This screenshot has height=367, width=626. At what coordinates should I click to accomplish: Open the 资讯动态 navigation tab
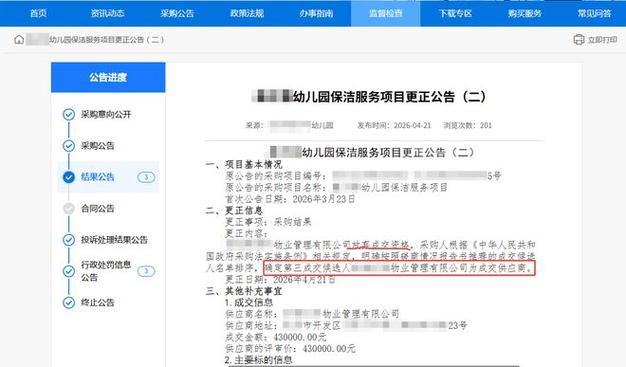[108, 13]
